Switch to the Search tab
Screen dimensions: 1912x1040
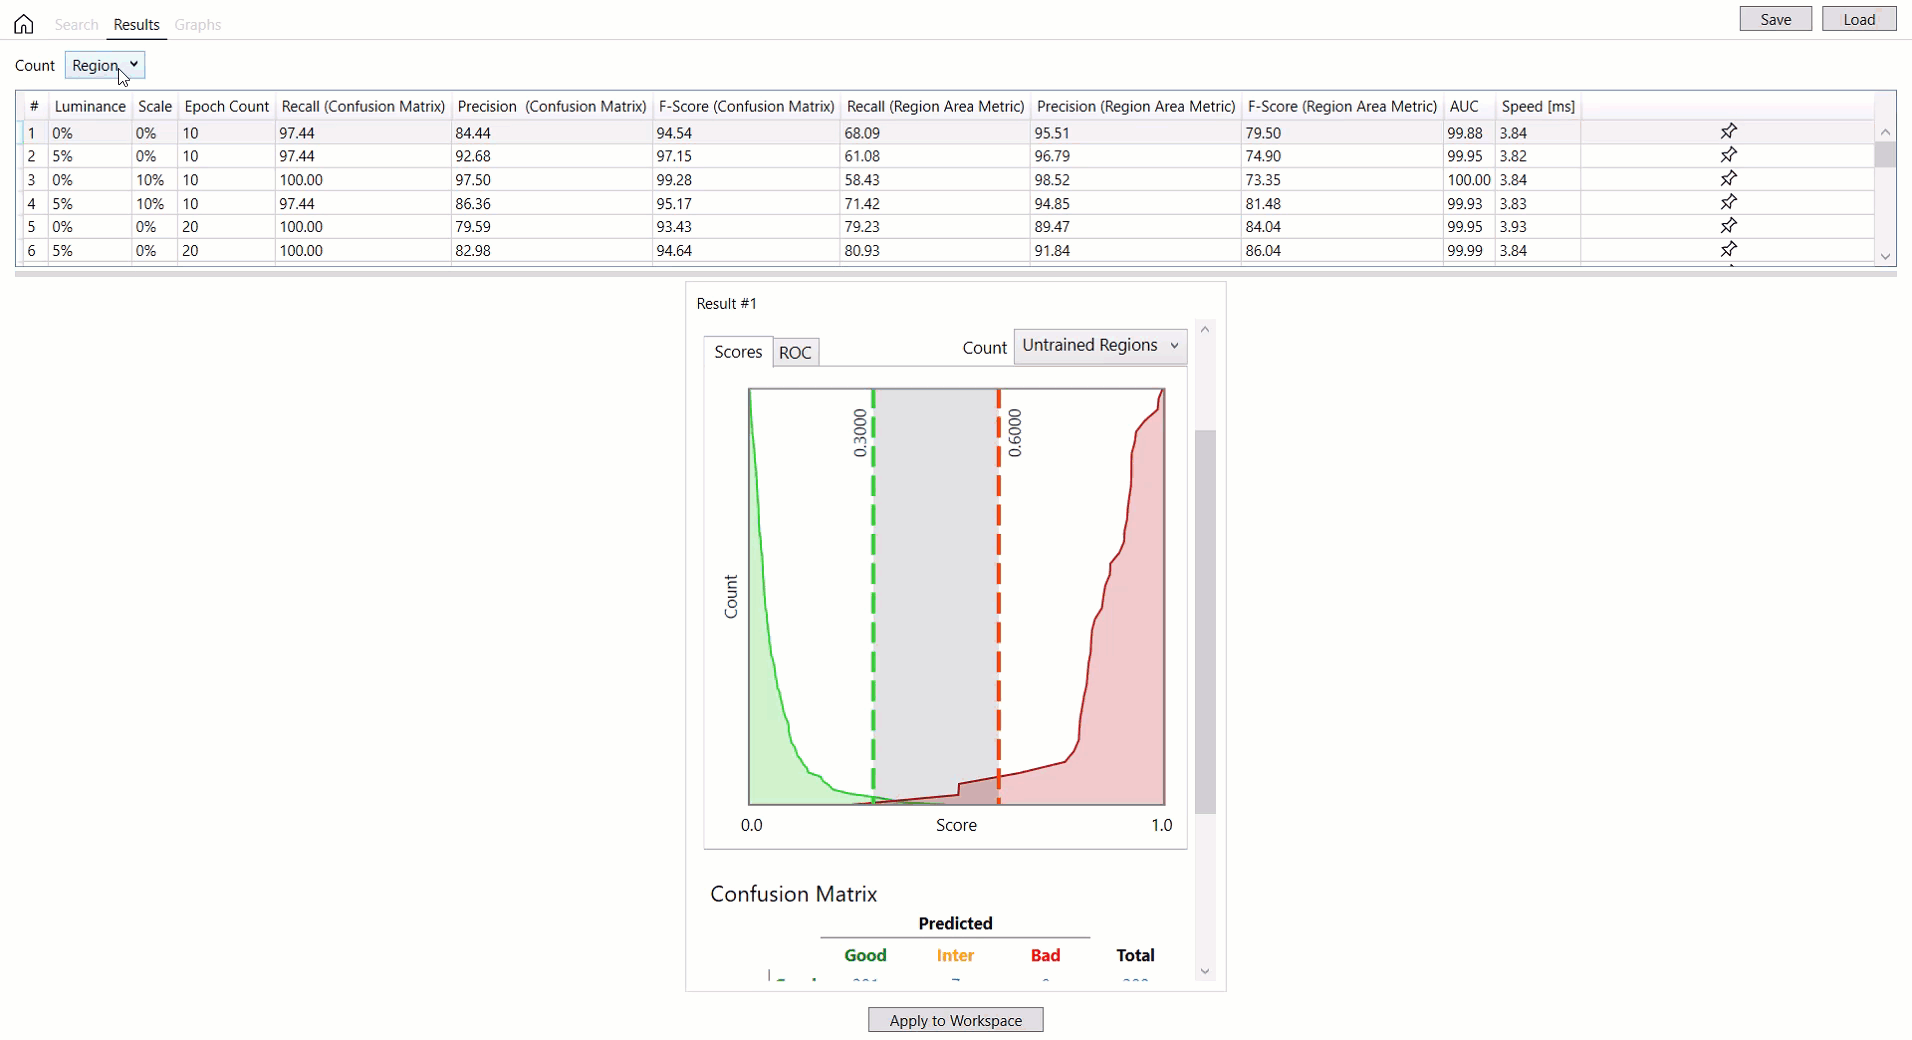[x=76, y=24]
